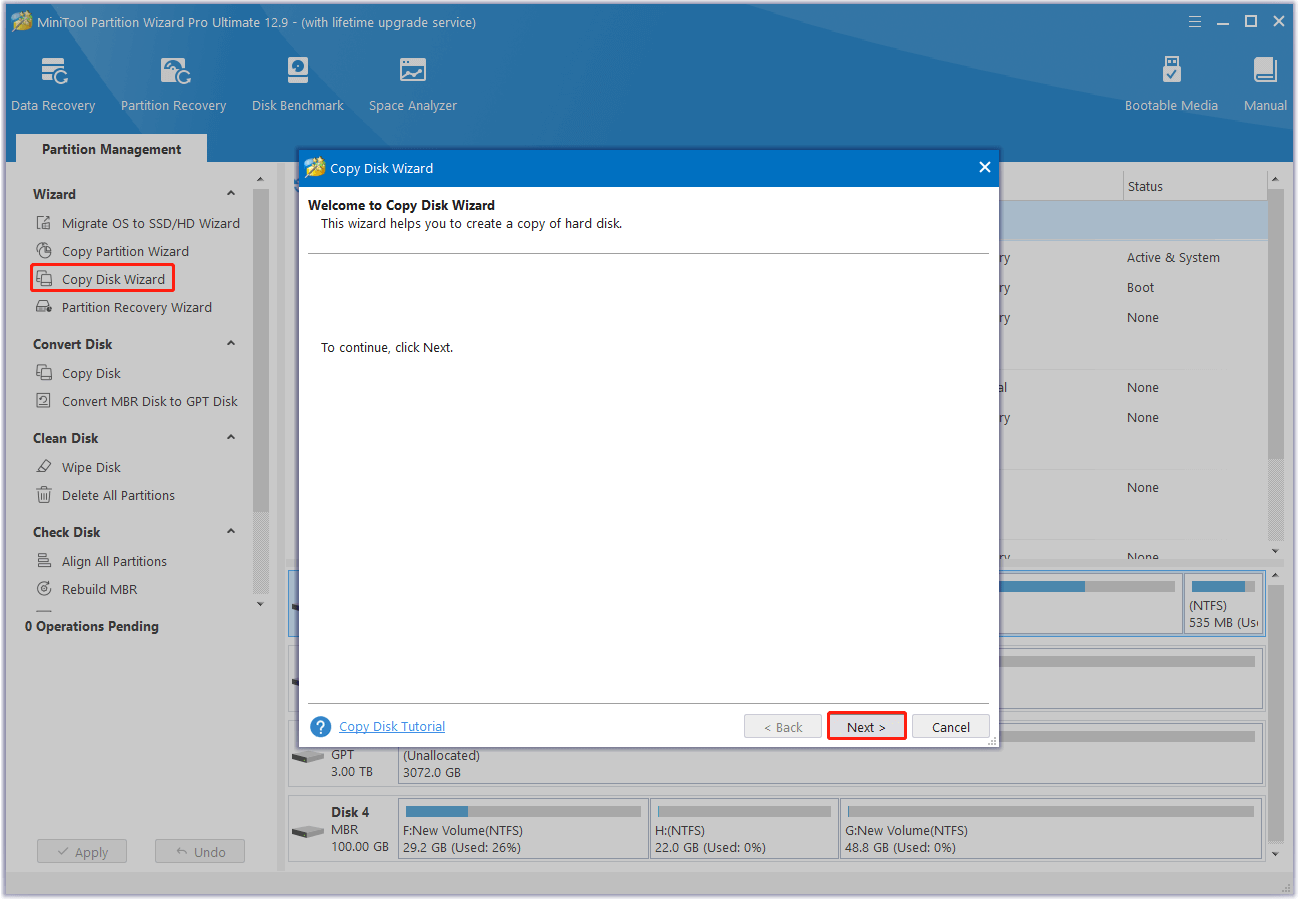Select the H:(NTFS) partition block

tap(745, 828)
